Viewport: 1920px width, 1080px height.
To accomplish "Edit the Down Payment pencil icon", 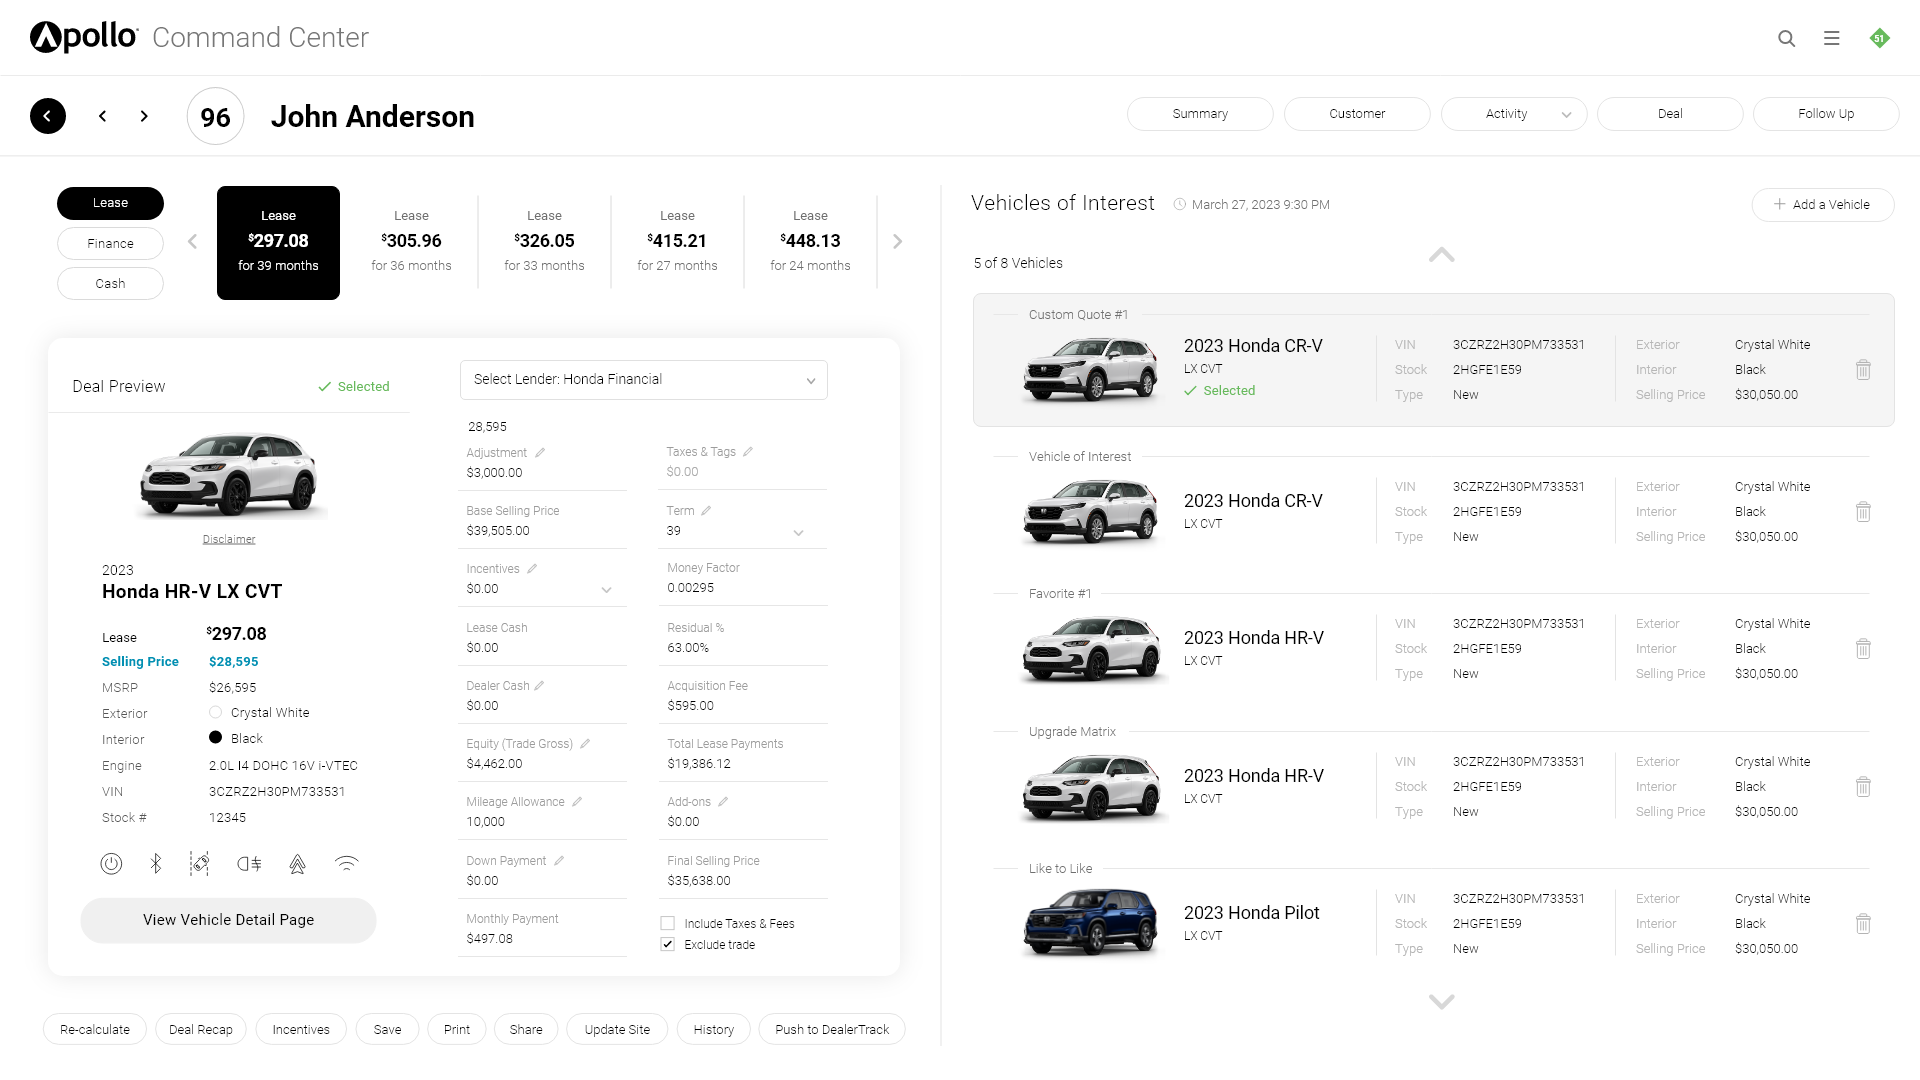I will [x=559, y=860].
